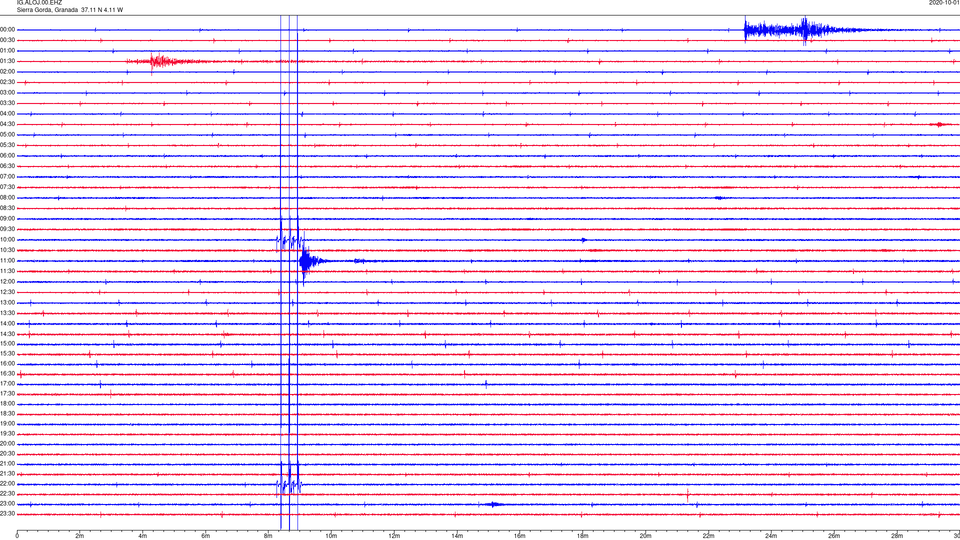The height and width of the screenshot is (540, 960).
Task: Click the 10:00 trace time label
Action: click(x=8, y=239)
